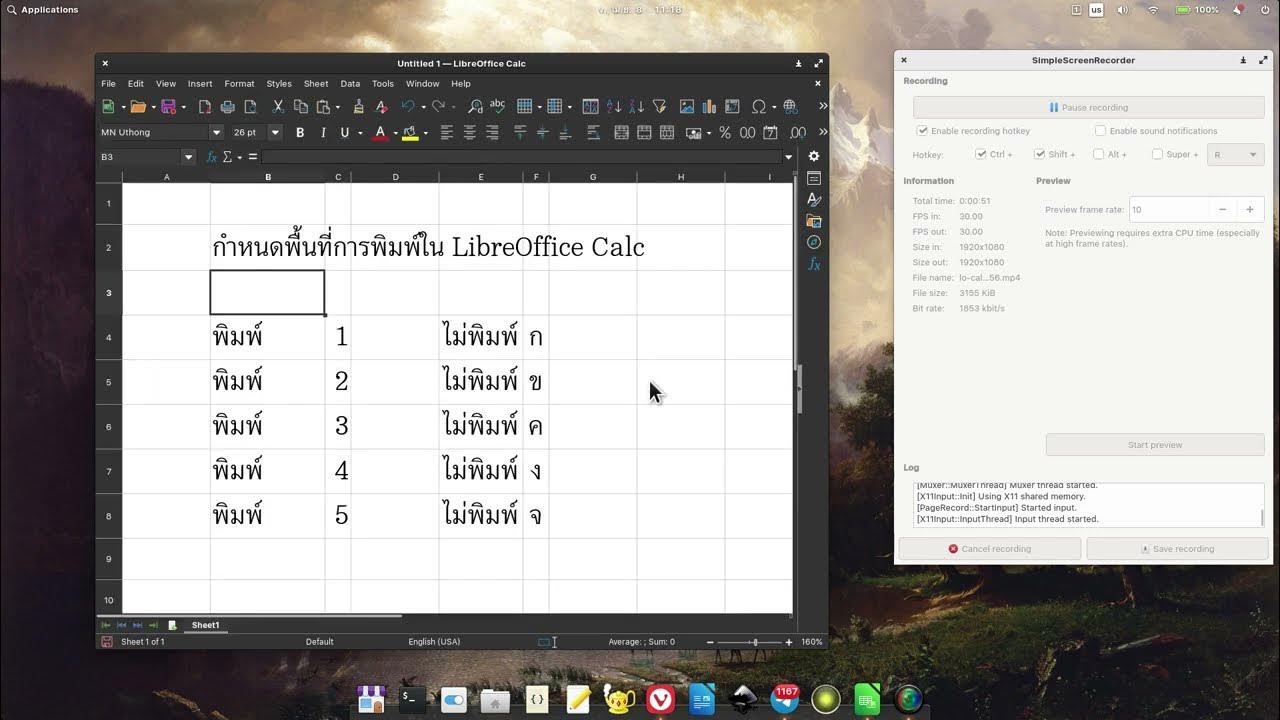Apply Italic formatting
This screenshot has height=720, width=1280.
[322, 132]
